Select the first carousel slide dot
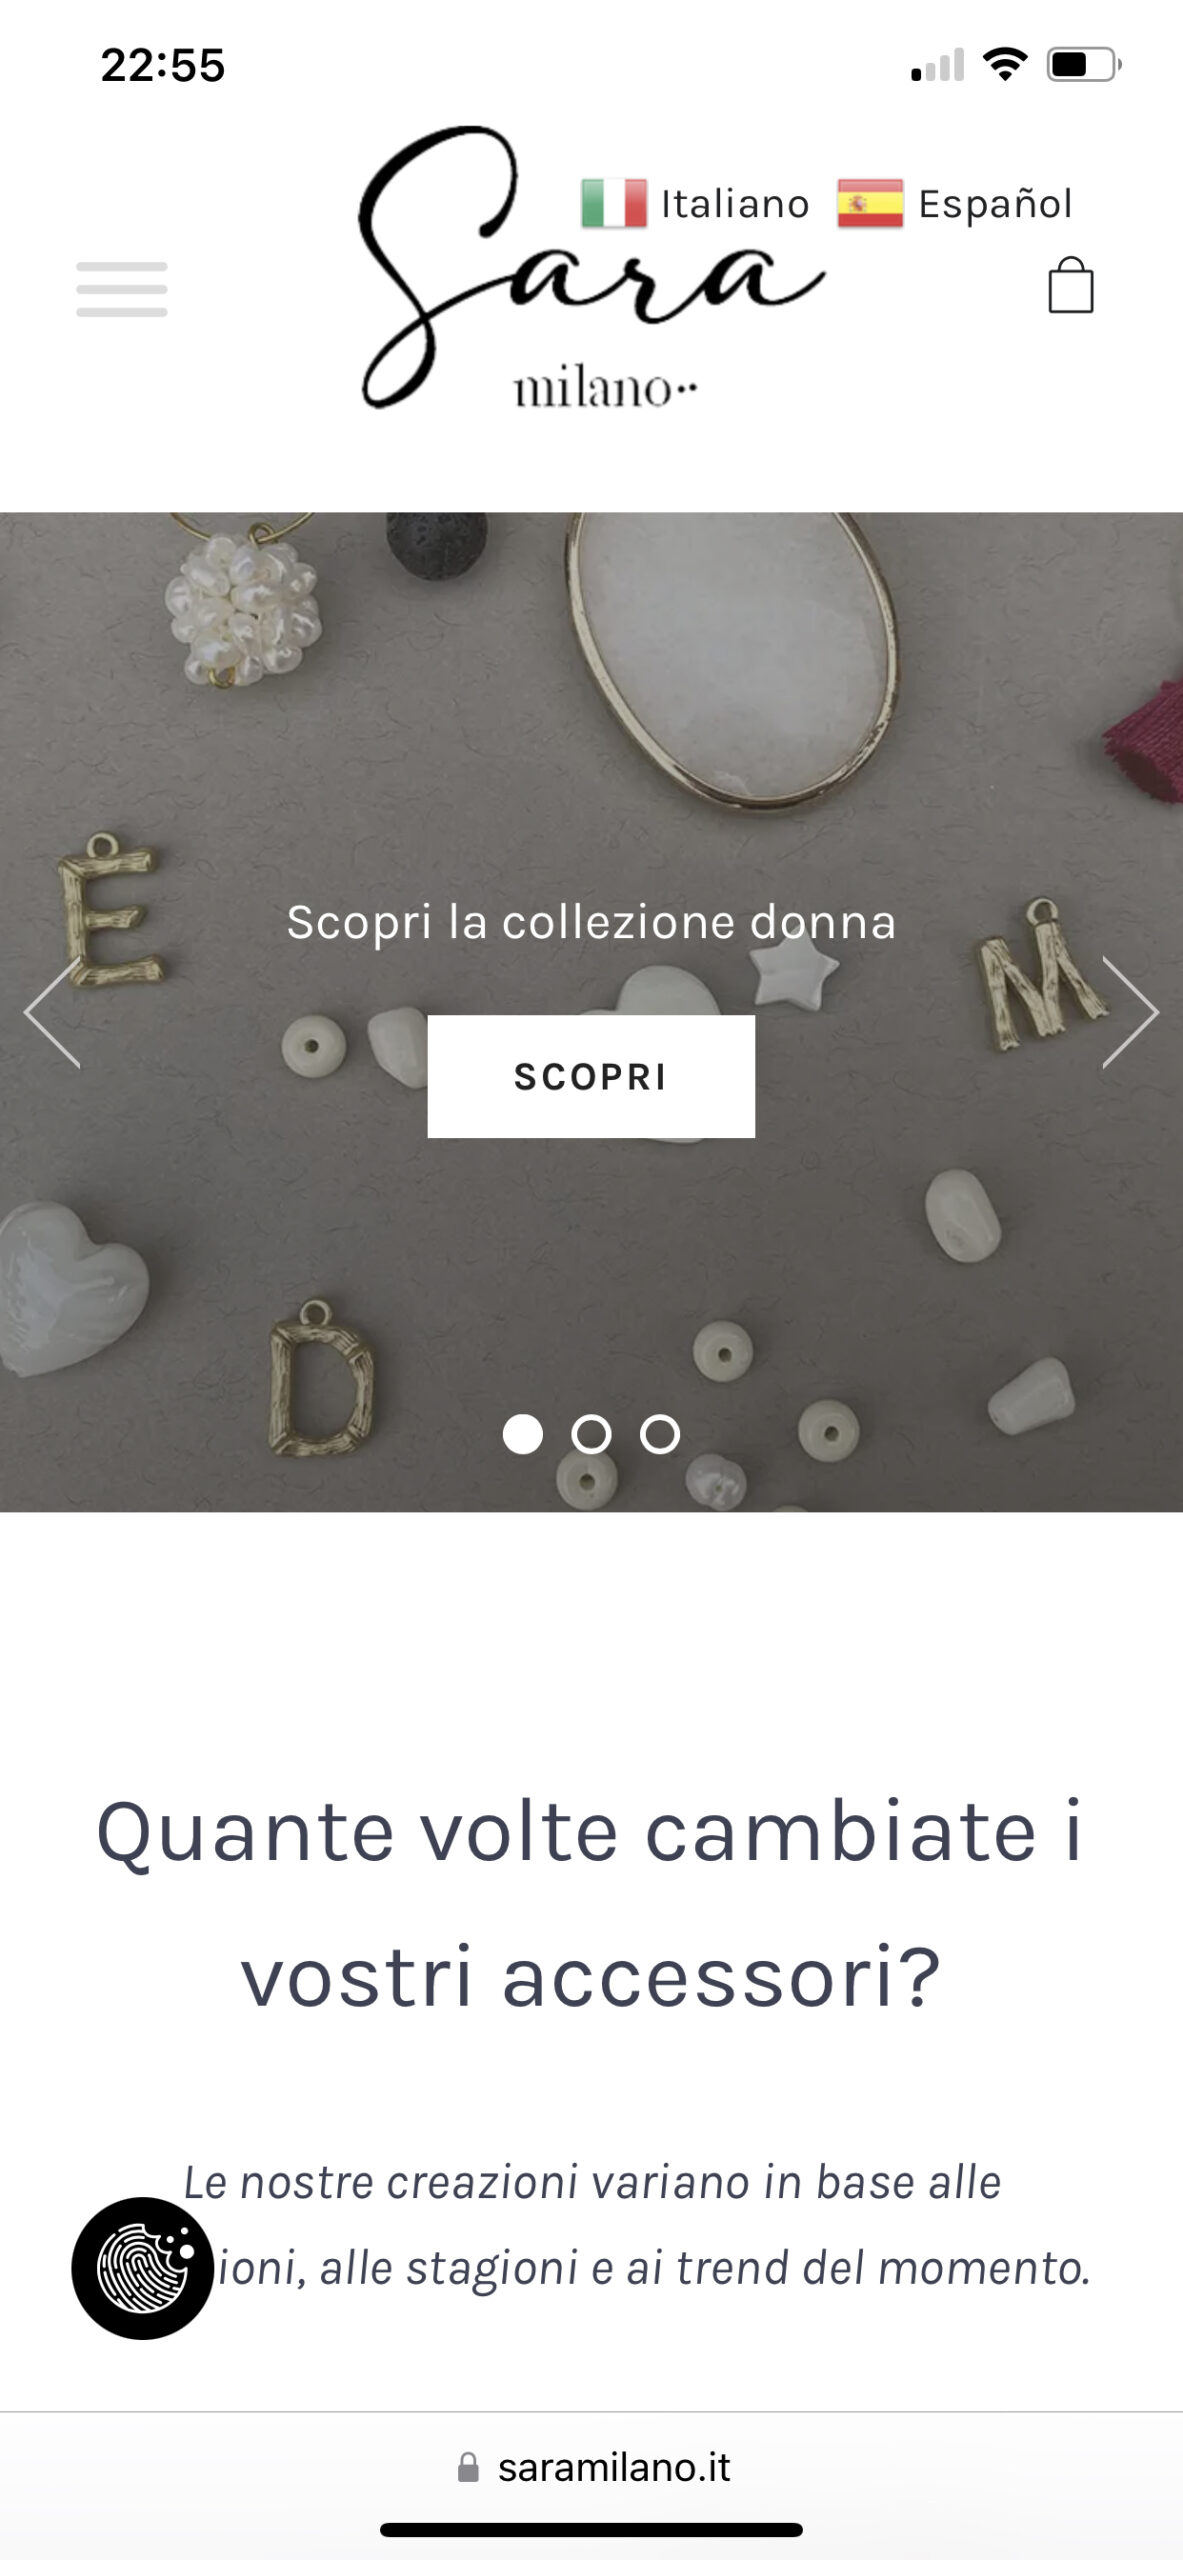The image size is (1183, 2560). pyautogui.click(x=522, y=1434)
